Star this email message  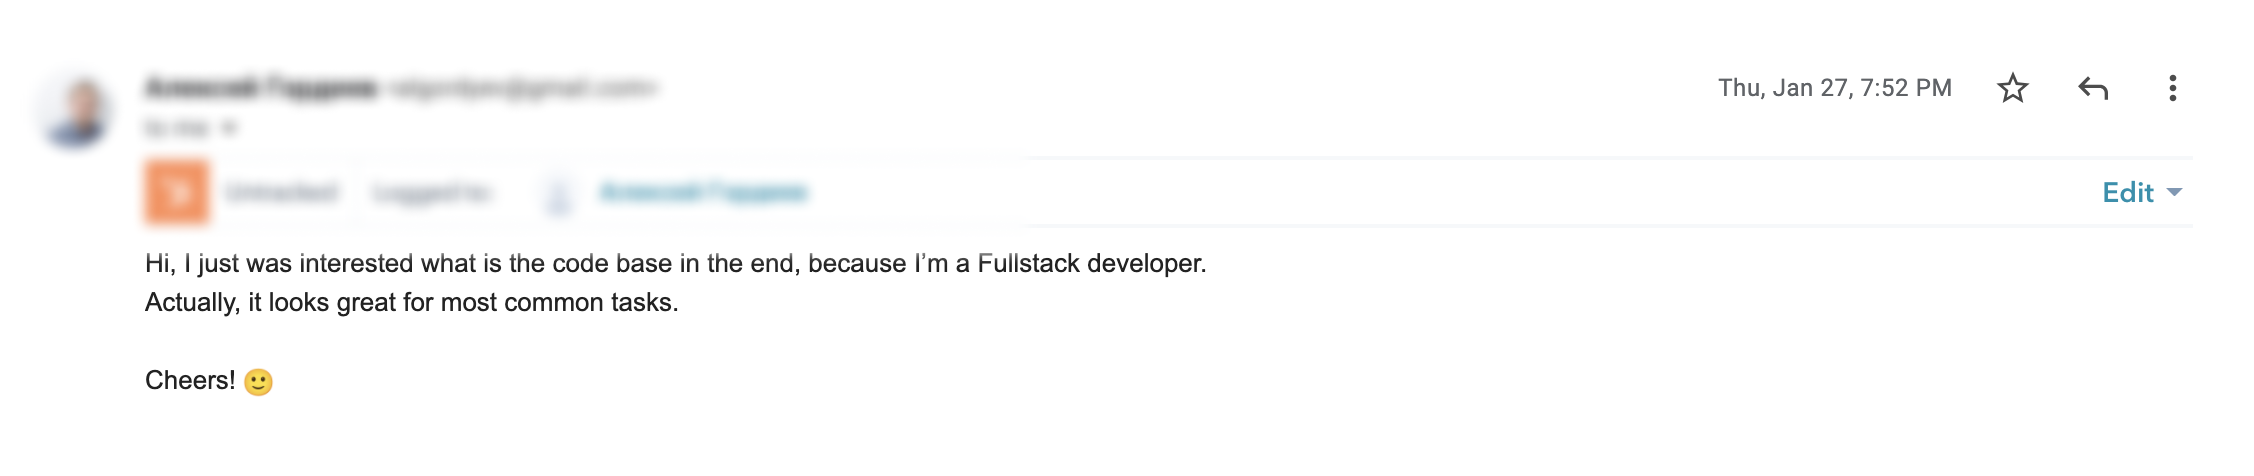tap(2012, 88)
